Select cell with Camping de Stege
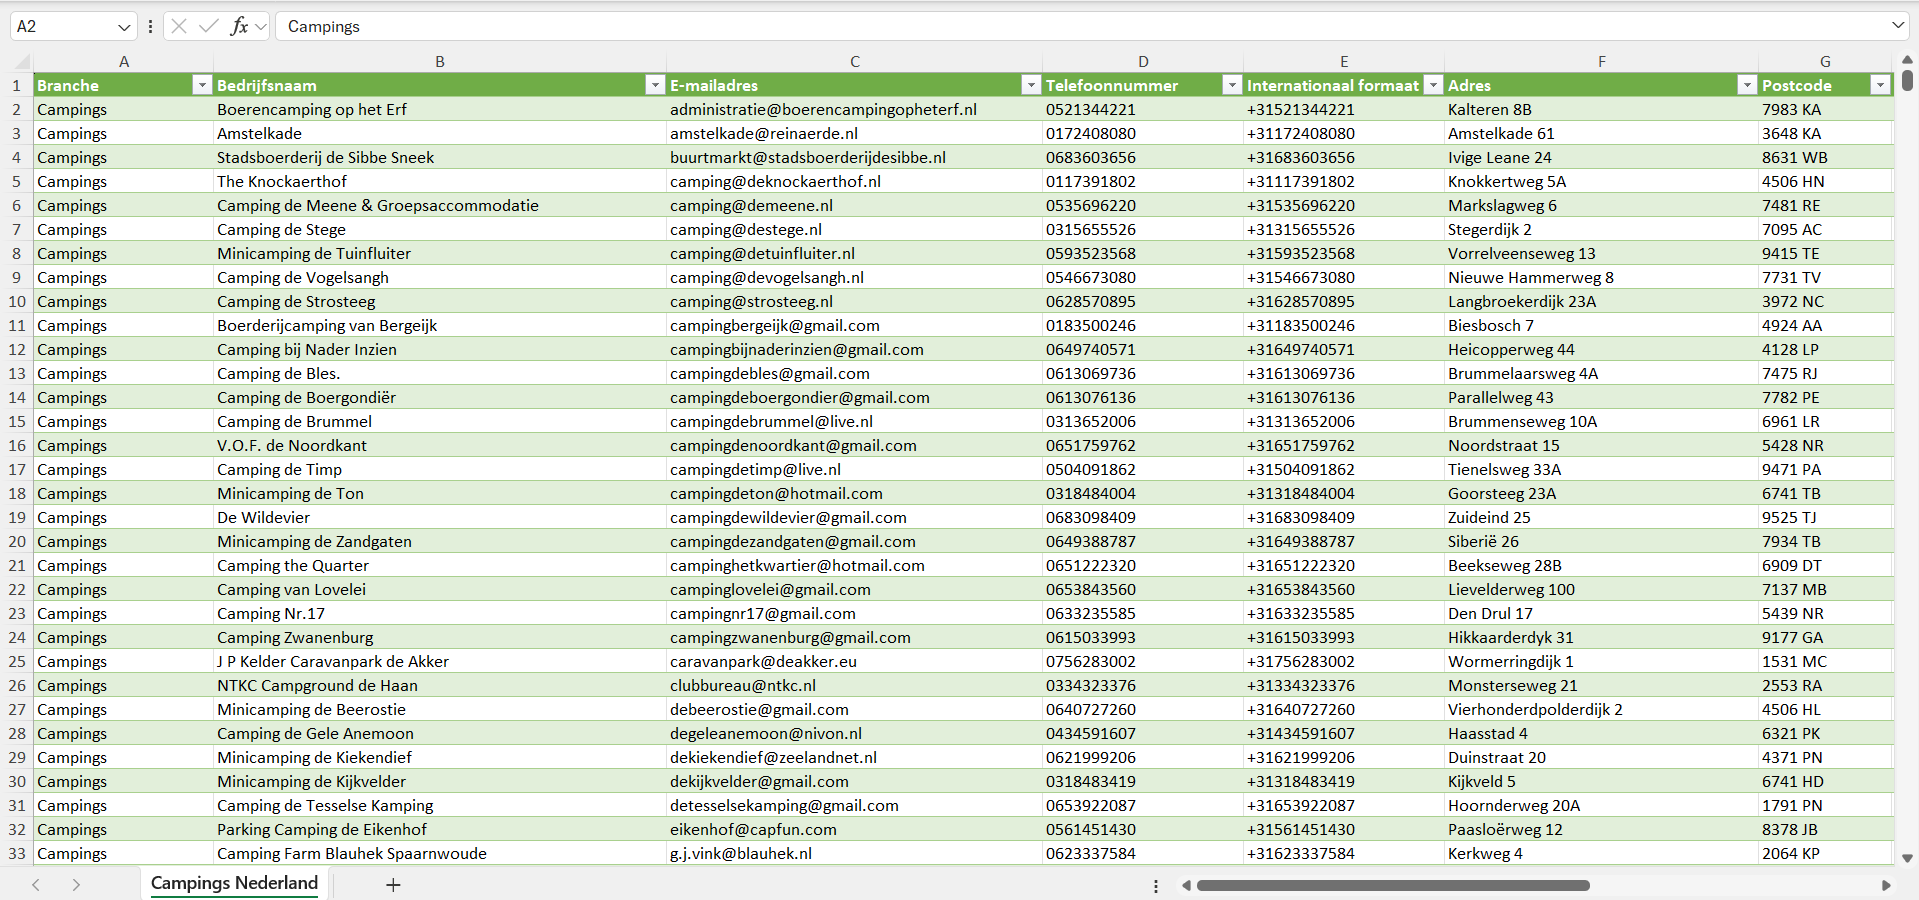Image resolution: width=1919 pixels, height=900 pixels. [x=281, y=230]
